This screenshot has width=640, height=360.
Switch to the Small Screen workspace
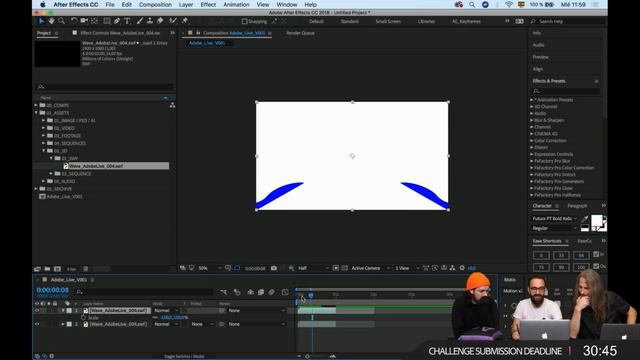(388, 21)
